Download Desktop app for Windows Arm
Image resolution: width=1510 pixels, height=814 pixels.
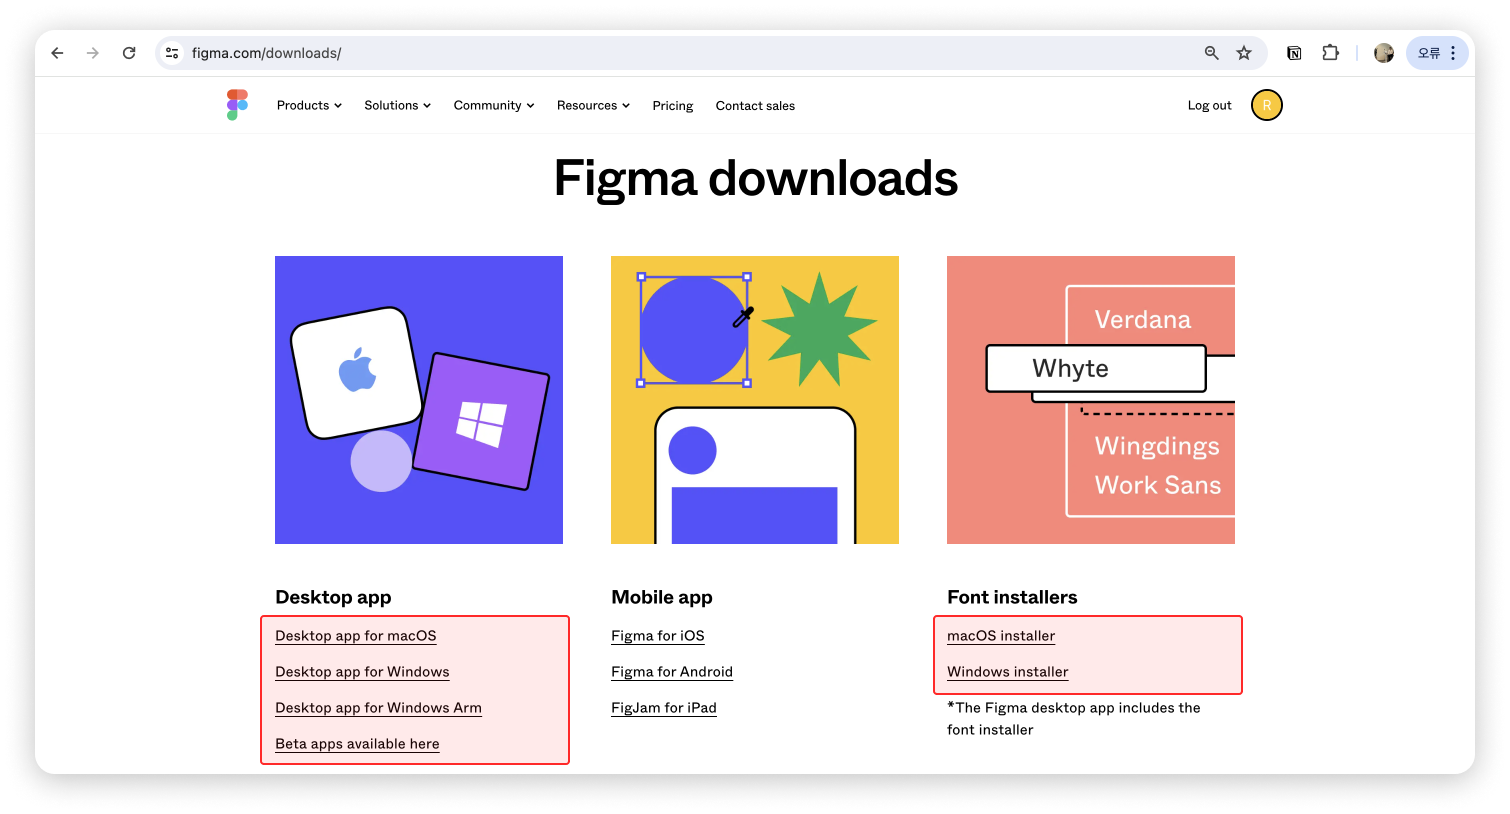pos(378,708)
